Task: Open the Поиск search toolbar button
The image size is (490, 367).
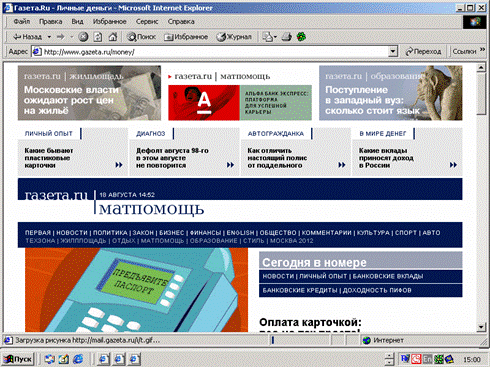Action: click(x=141, y=37)
